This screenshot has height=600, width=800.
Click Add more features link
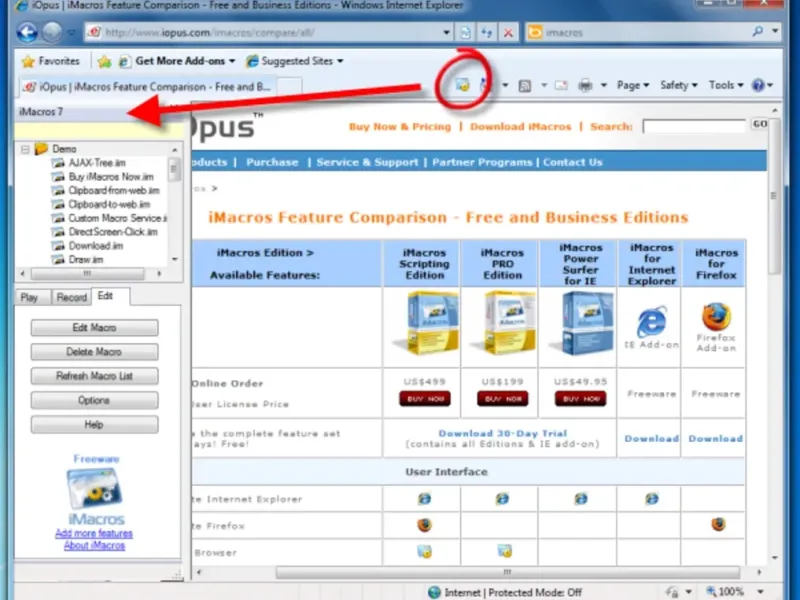coord(94,534)
